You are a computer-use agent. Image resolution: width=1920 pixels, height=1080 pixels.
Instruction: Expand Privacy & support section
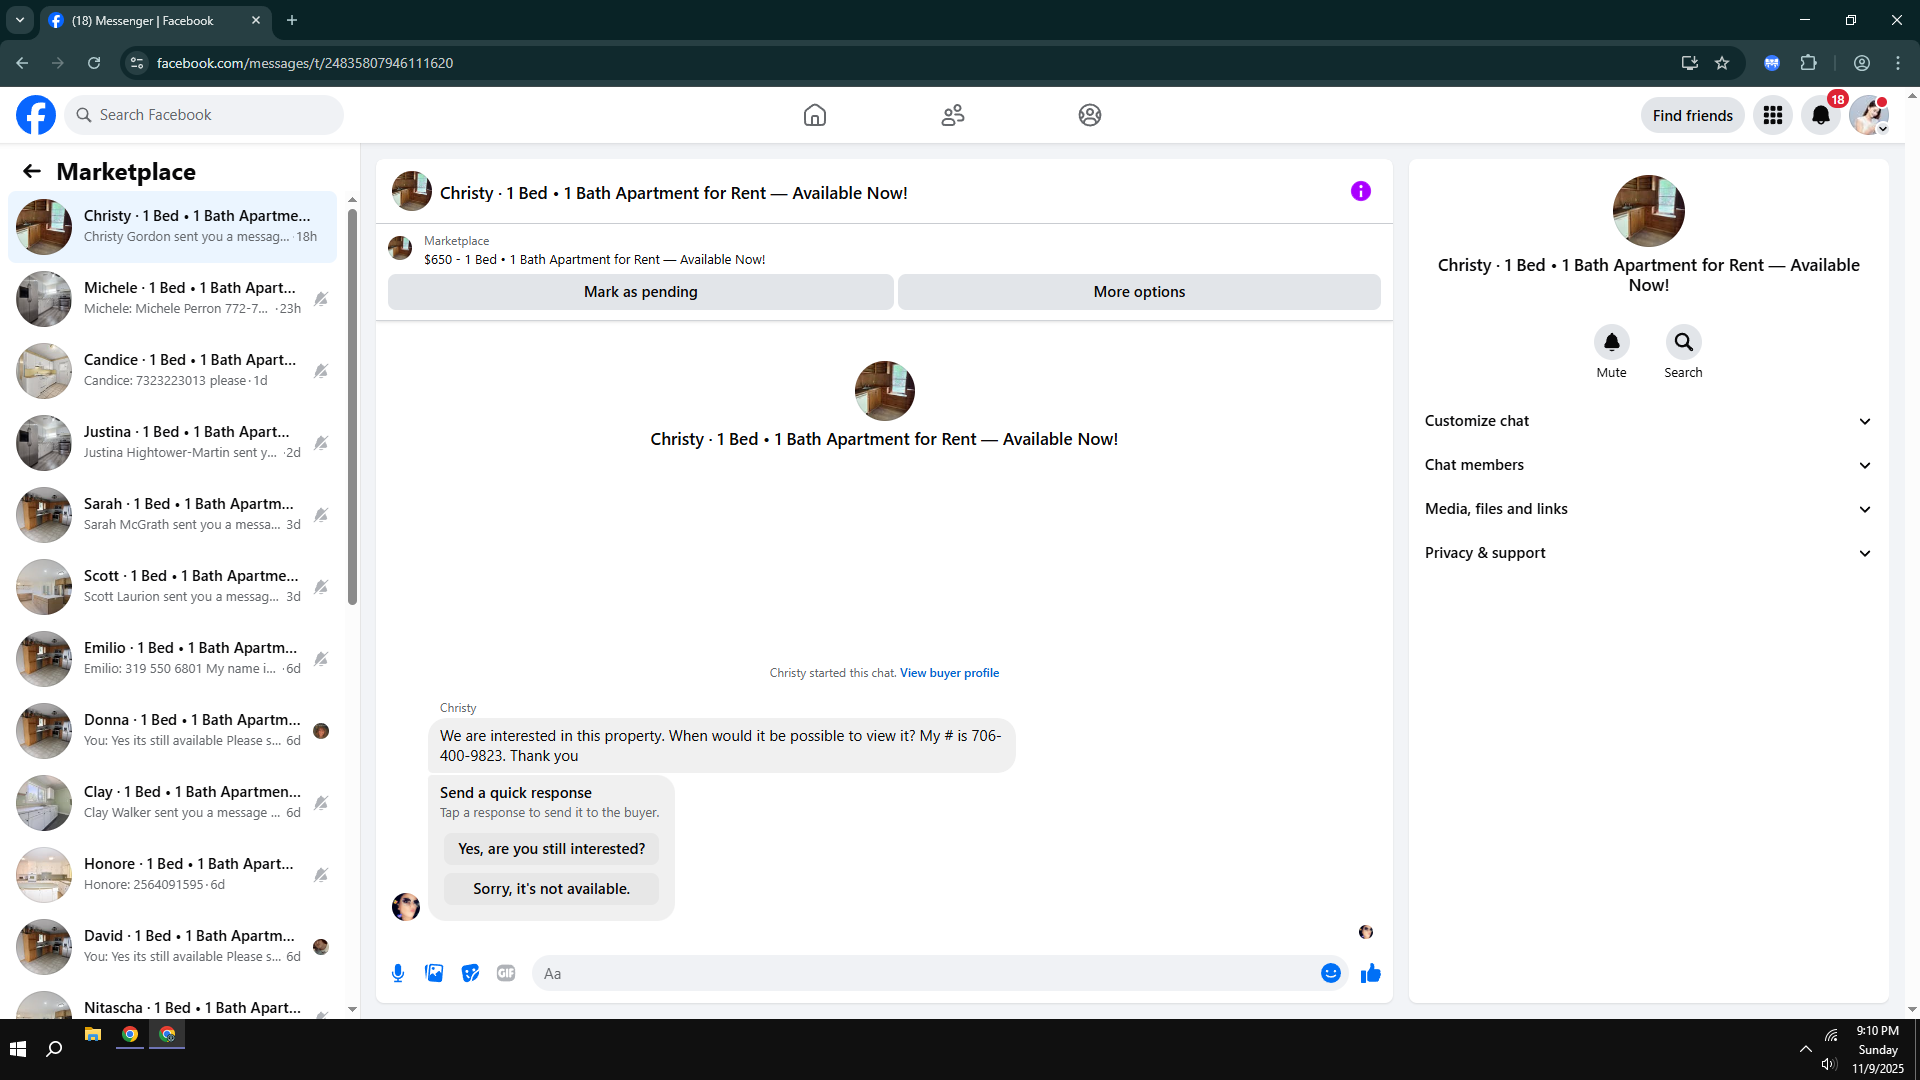[1648, 553]
